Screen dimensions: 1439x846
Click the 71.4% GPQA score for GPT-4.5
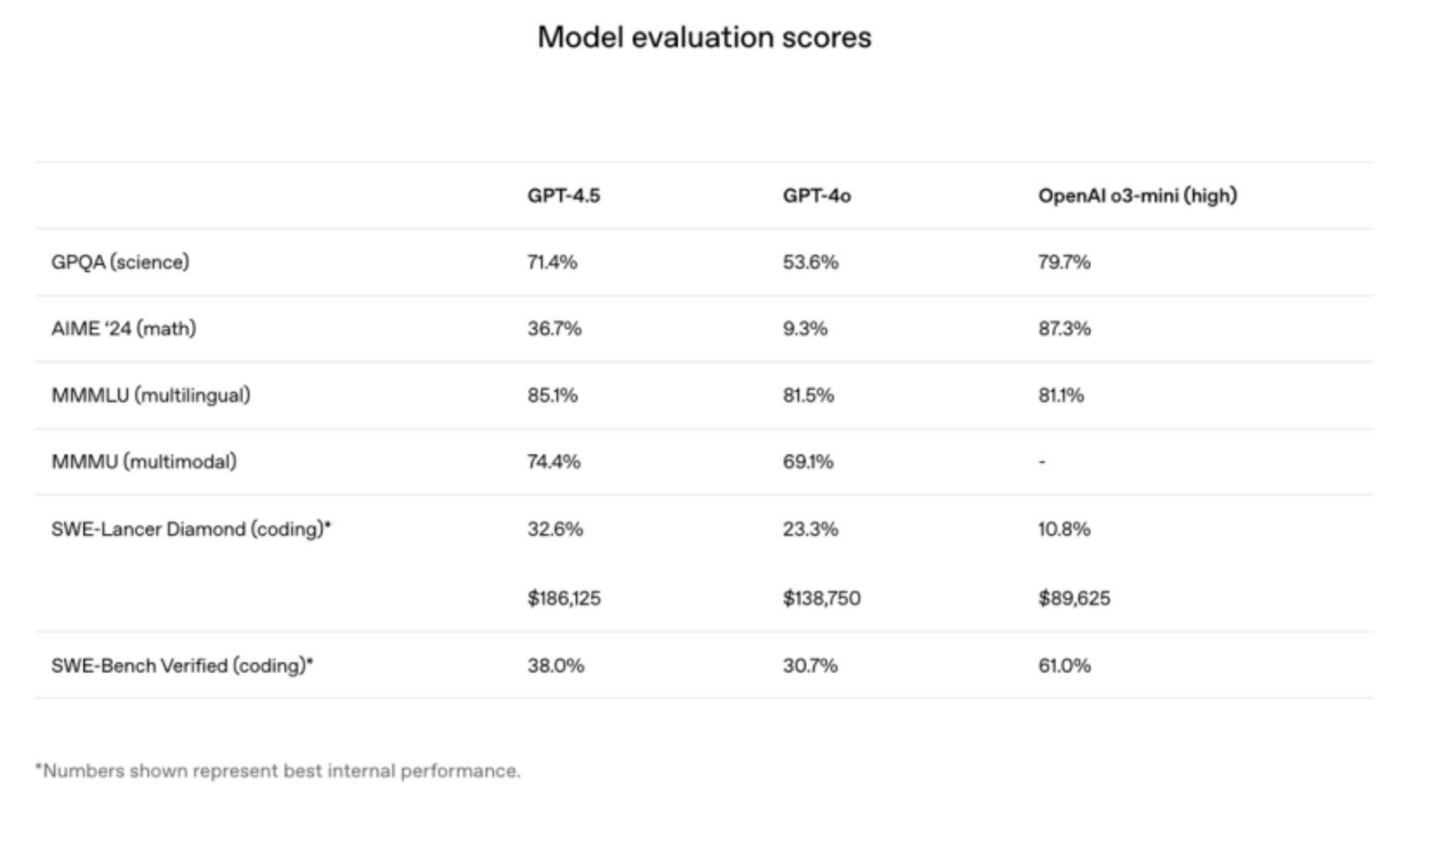click(x=552, y=262)
